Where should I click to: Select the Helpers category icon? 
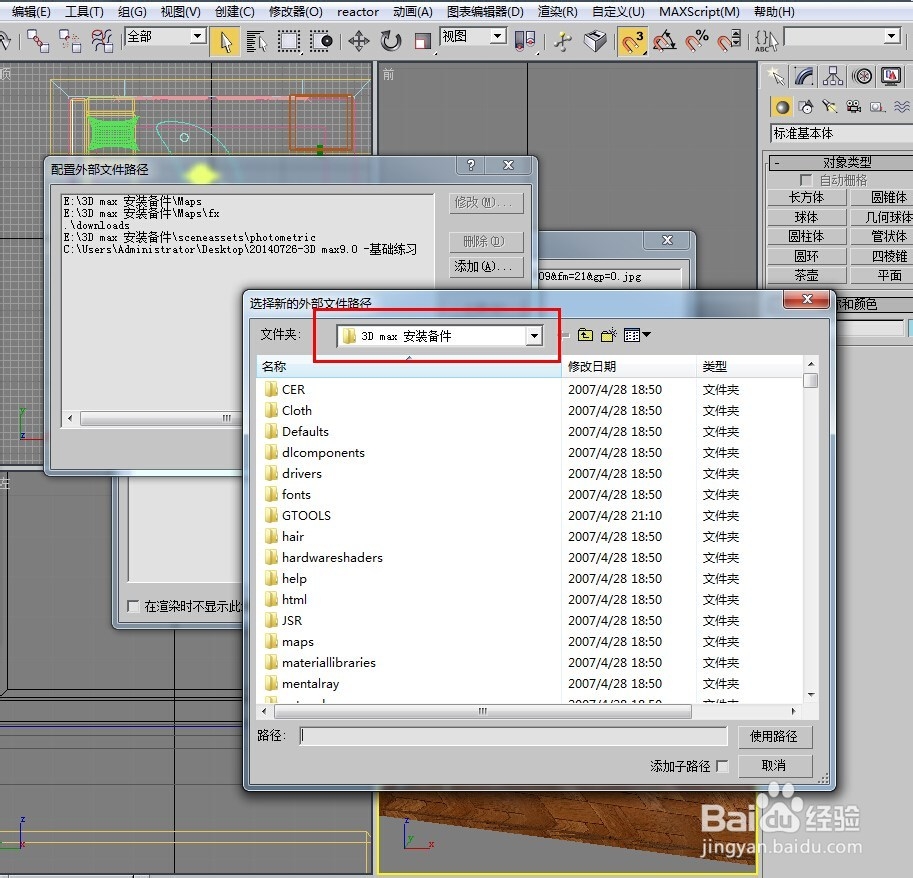click(x=877, y=107)
